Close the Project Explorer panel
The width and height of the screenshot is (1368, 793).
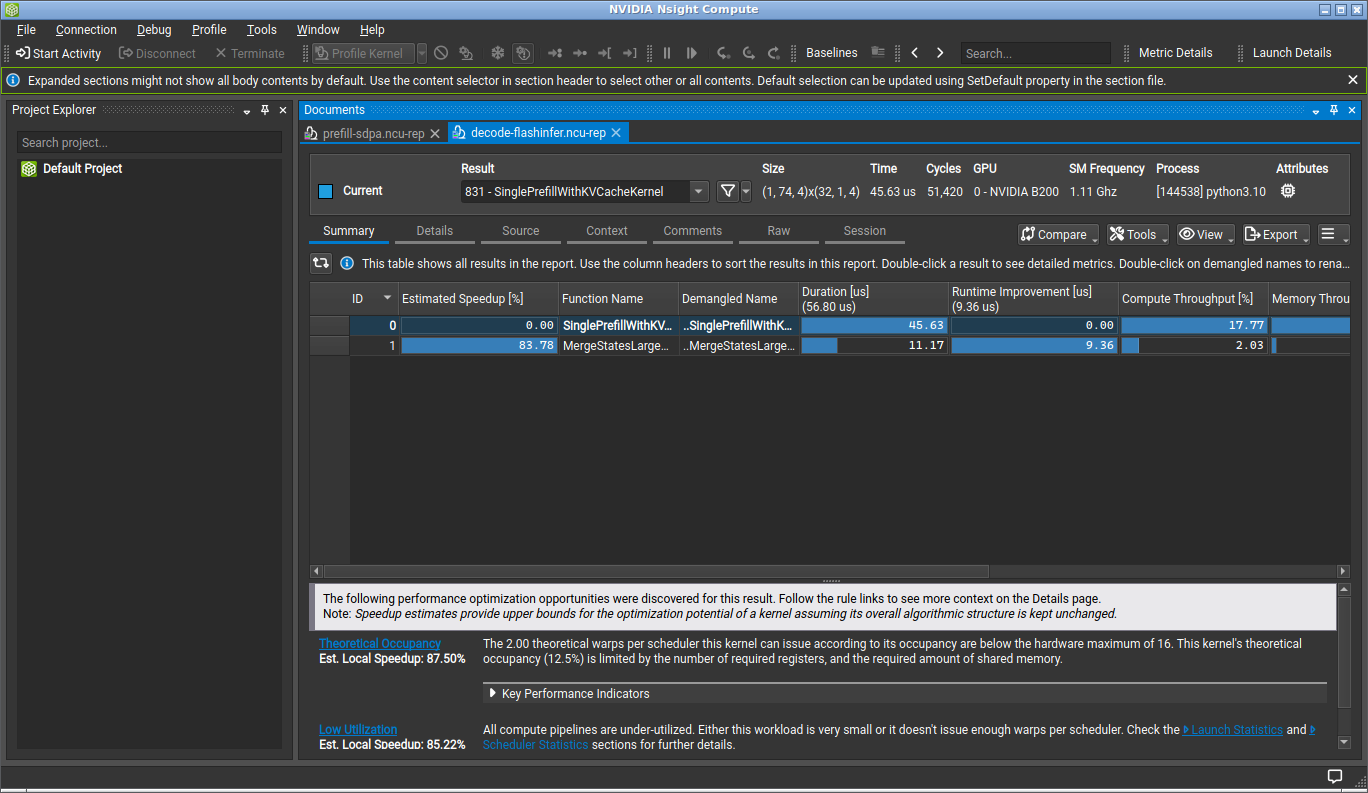(283, 110)
